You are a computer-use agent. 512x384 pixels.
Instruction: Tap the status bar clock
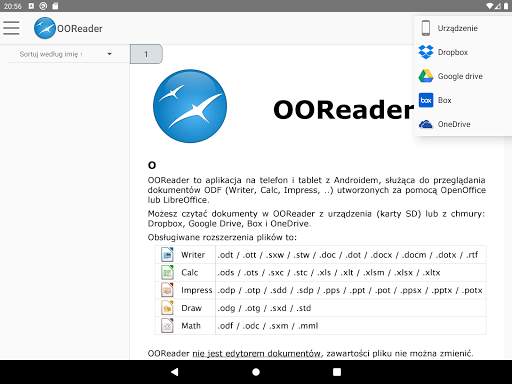[x=13, y=6]
